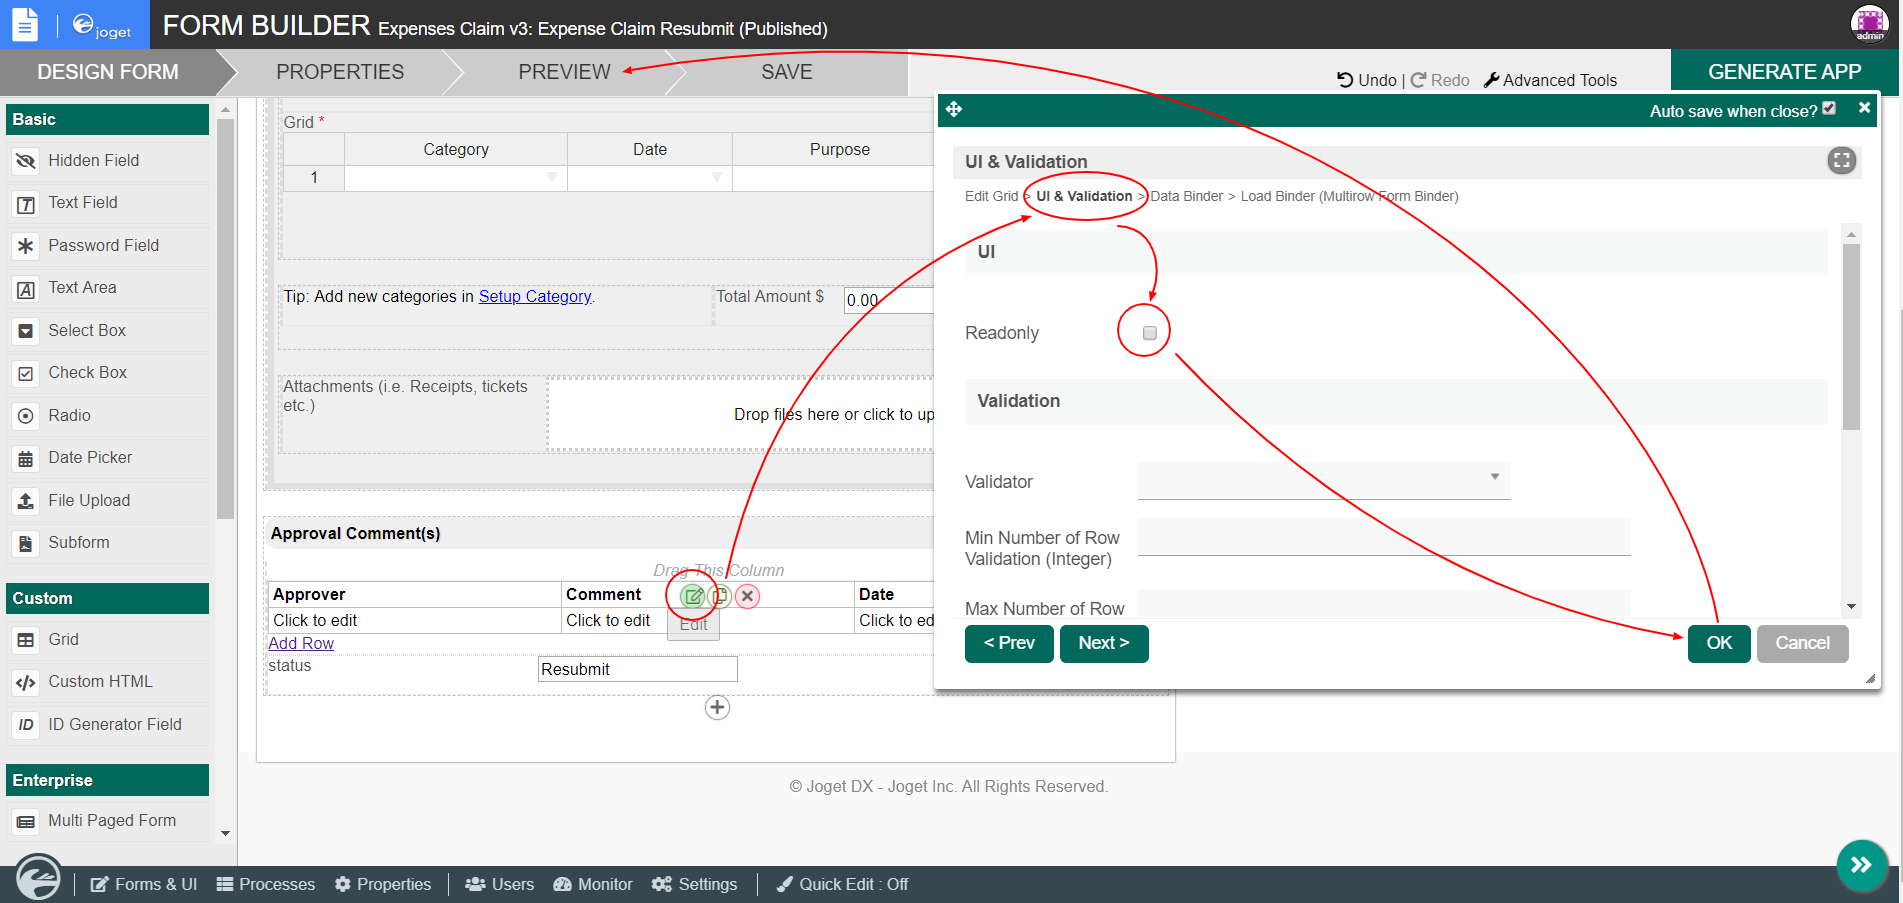1903x903 pixels.
Task: Click the red delete column icon
Action: pyautogui.click(x=747, y=597)
